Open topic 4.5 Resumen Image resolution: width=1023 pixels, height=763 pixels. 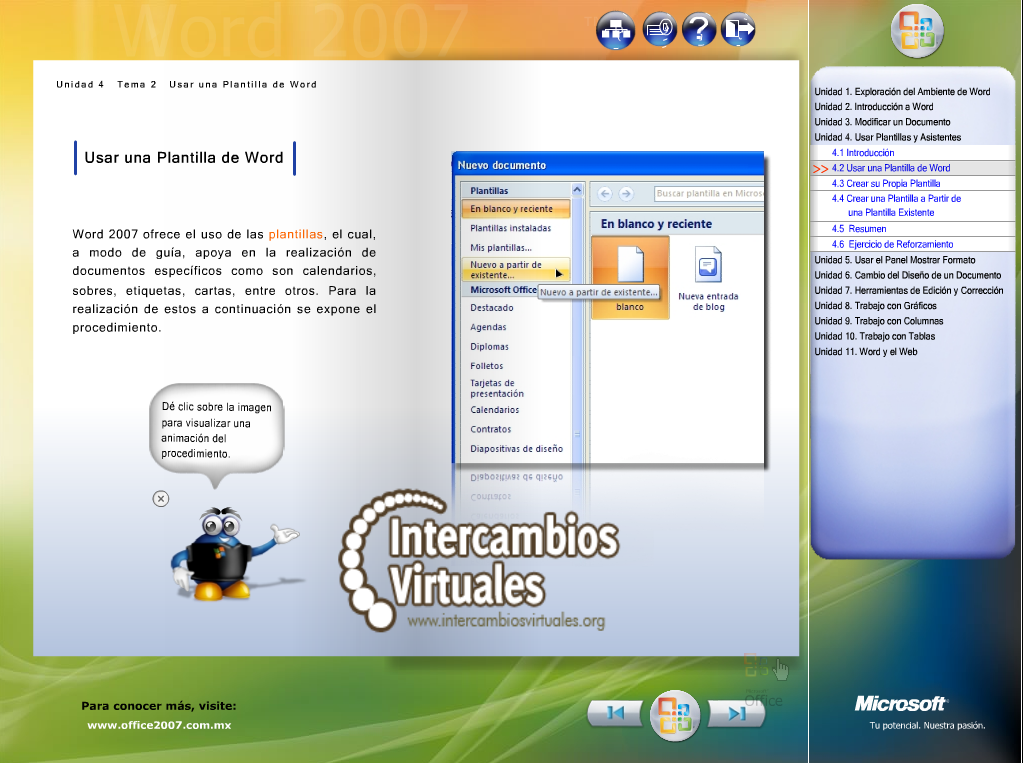point(859,229)
